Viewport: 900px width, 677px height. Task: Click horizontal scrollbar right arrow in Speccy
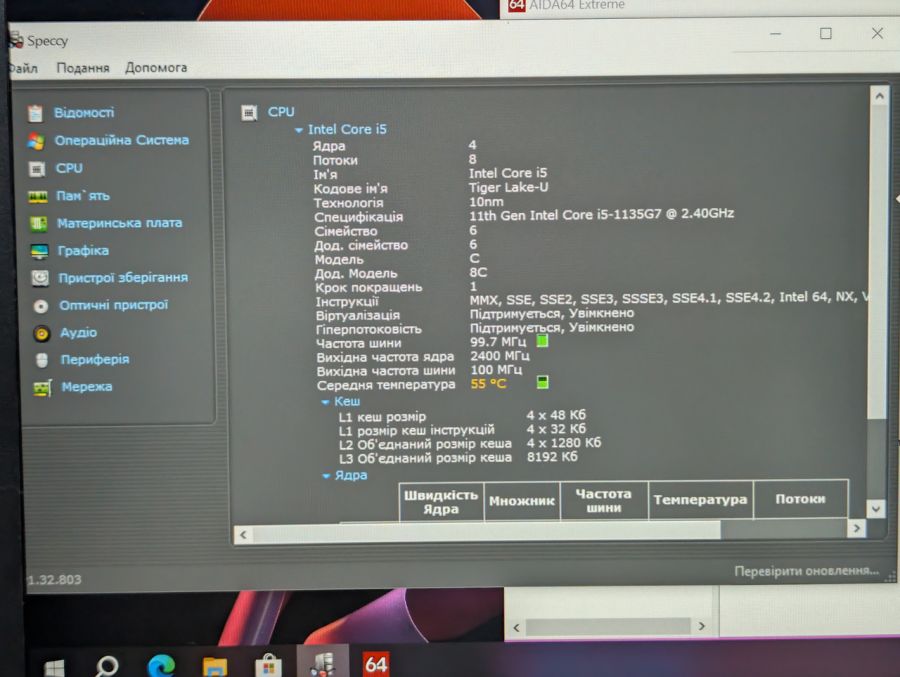point(856,528)
